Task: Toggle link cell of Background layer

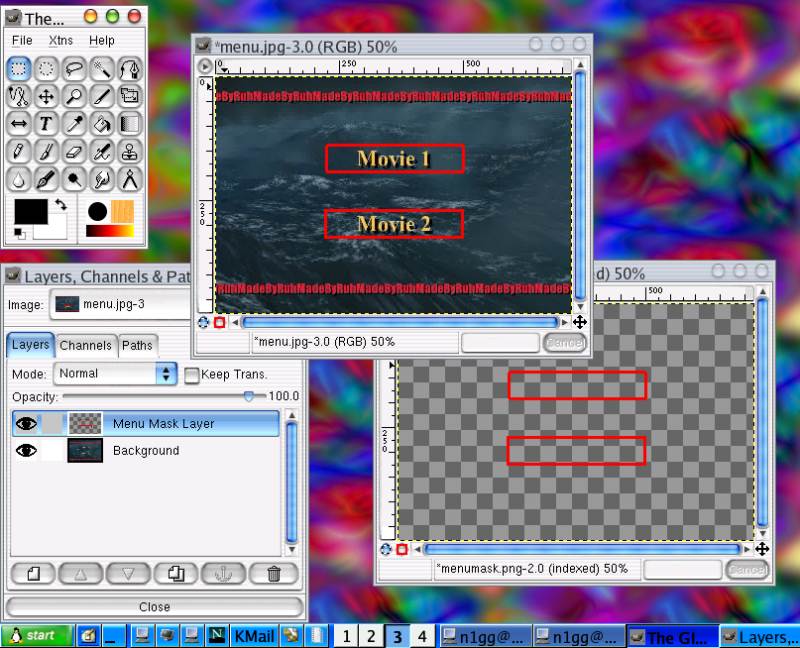Action: [x=53, y=451]
